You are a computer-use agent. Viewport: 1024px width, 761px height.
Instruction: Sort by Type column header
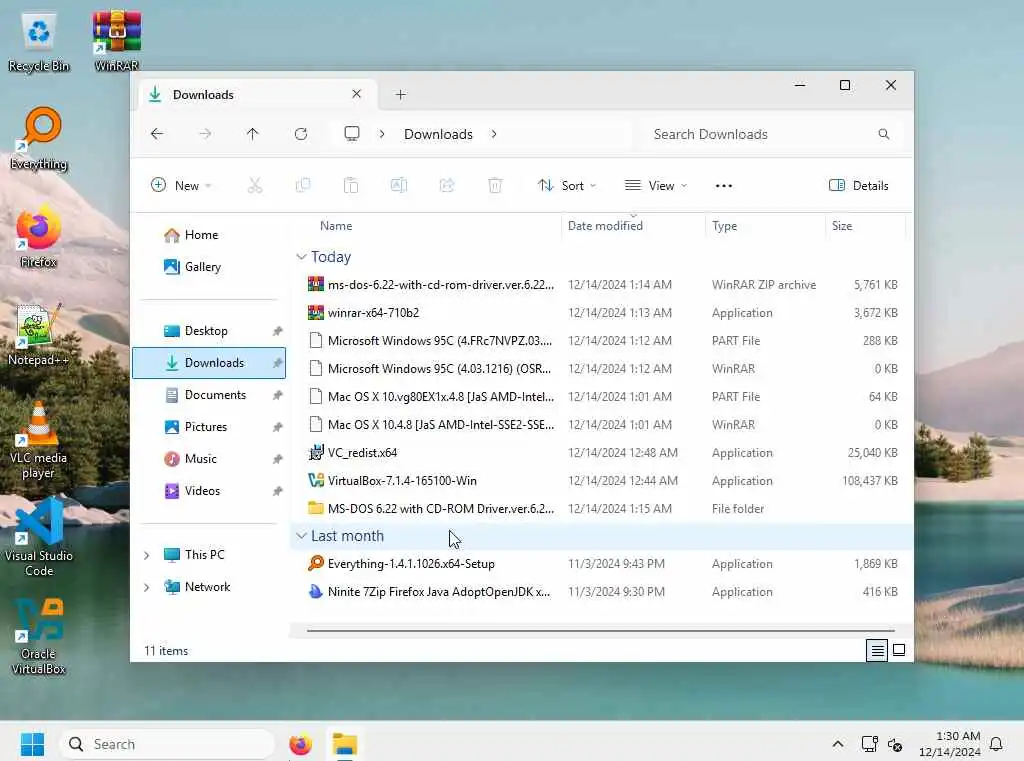pyautogui.click(x=724, y=226)
